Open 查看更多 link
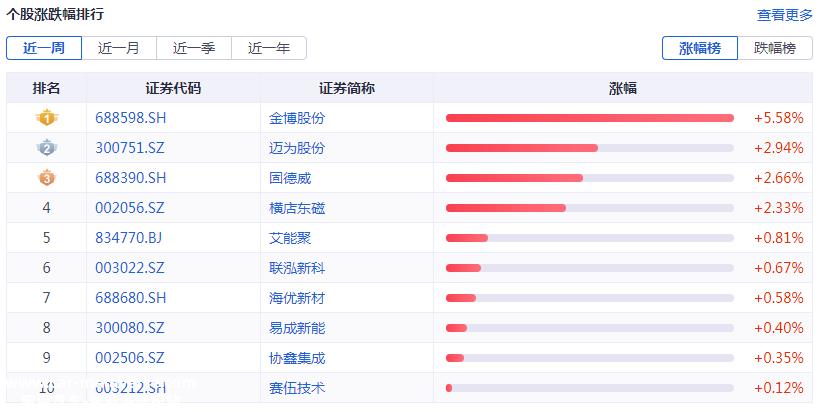Screen dimensions: 823x412 point(785,15)
